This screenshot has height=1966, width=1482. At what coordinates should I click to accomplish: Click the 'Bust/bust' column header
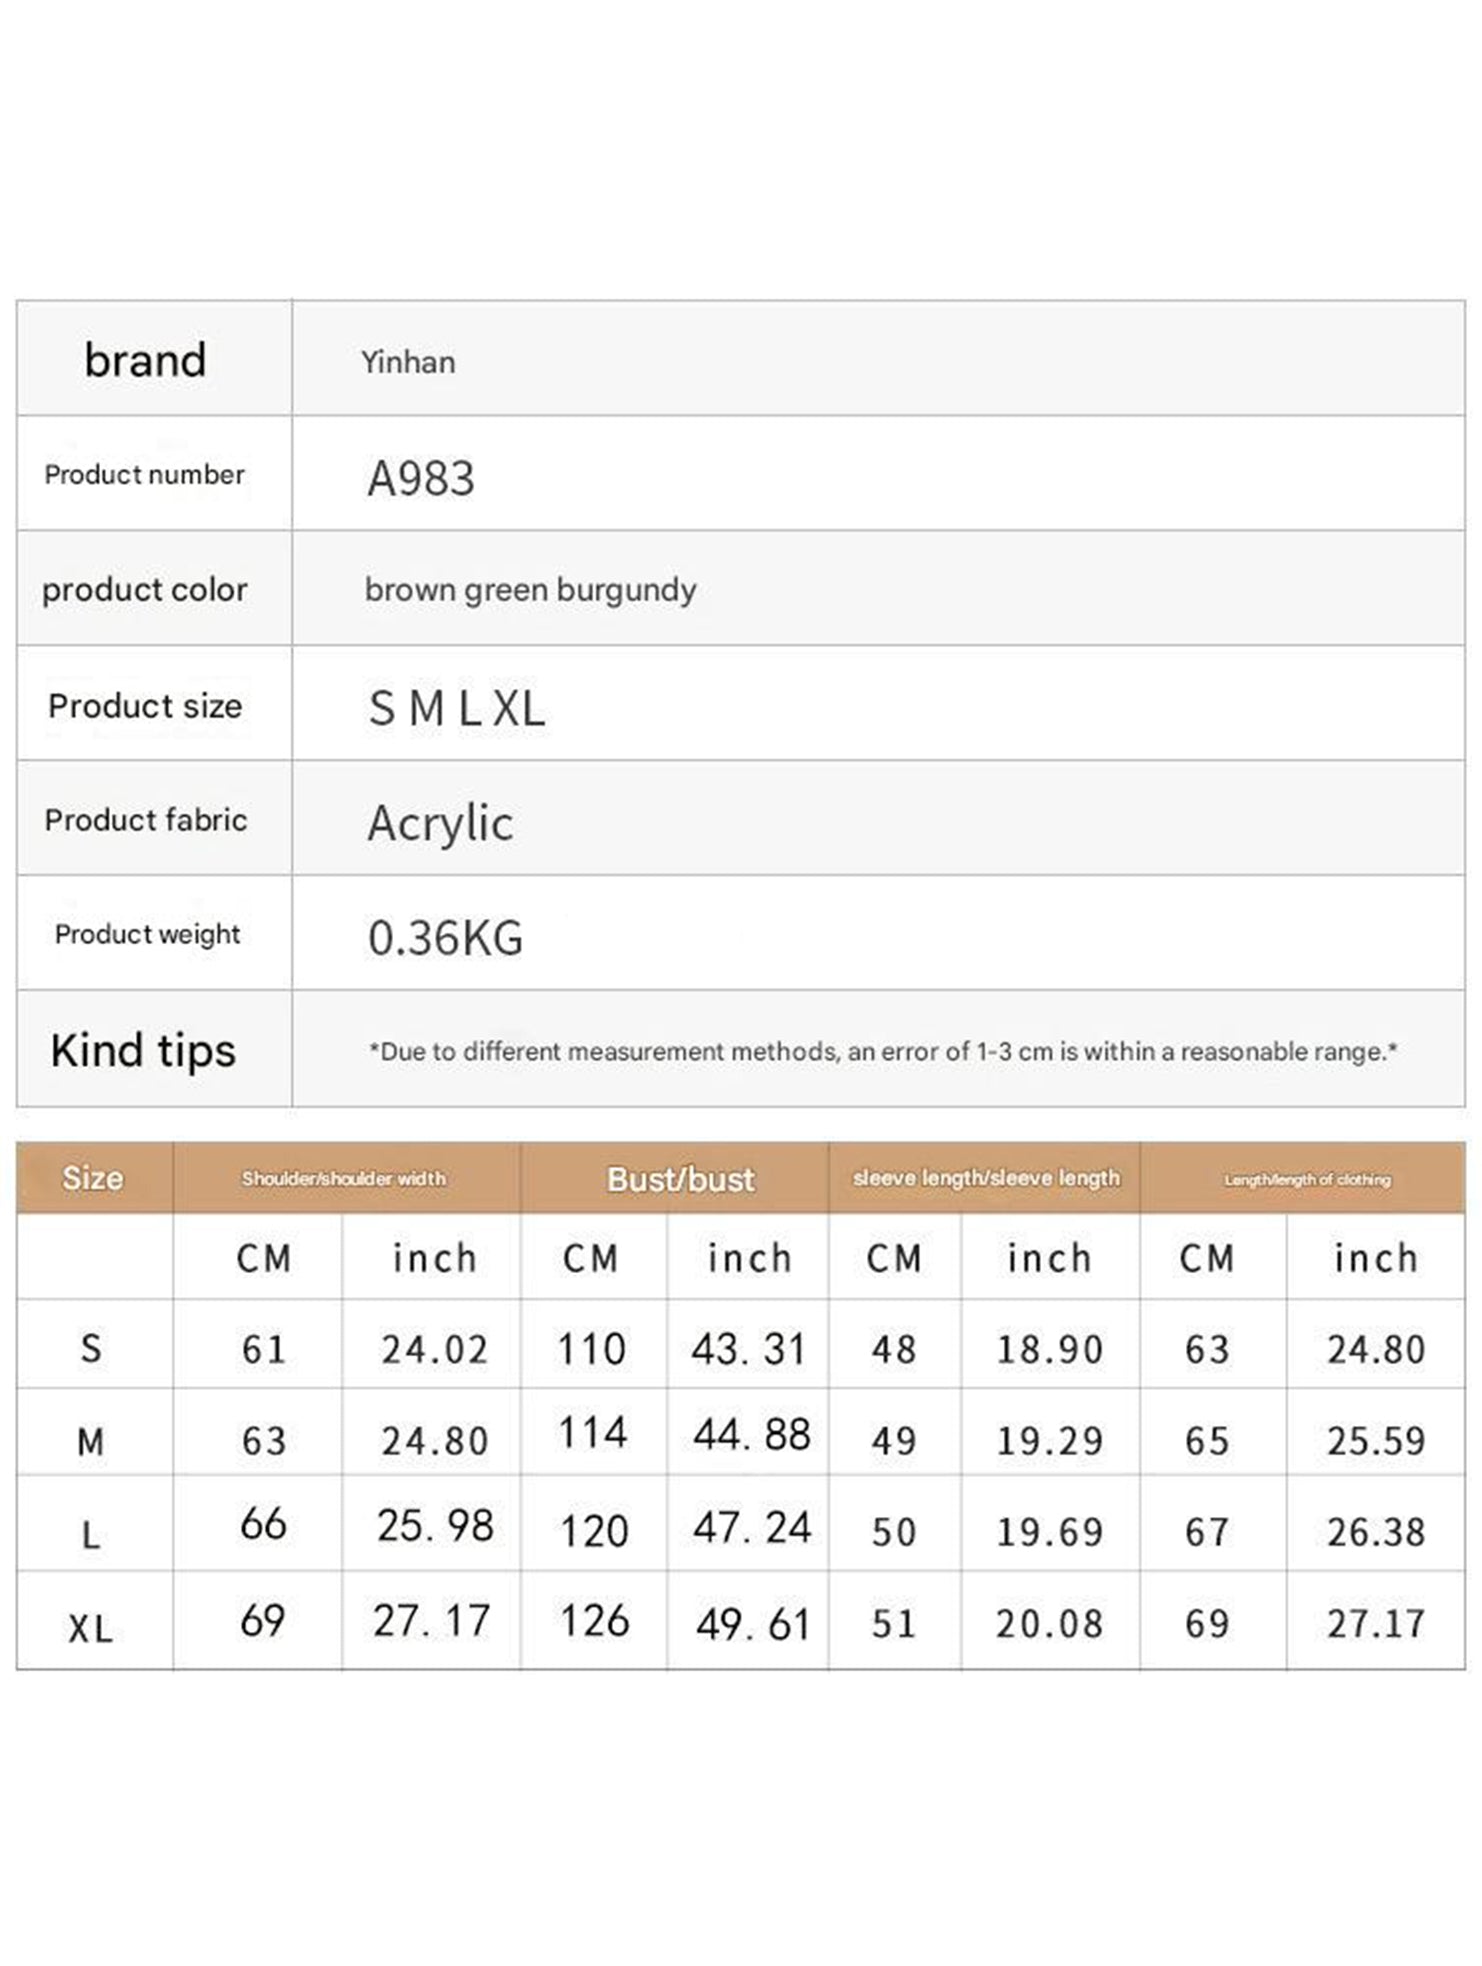coord(680,1179)
